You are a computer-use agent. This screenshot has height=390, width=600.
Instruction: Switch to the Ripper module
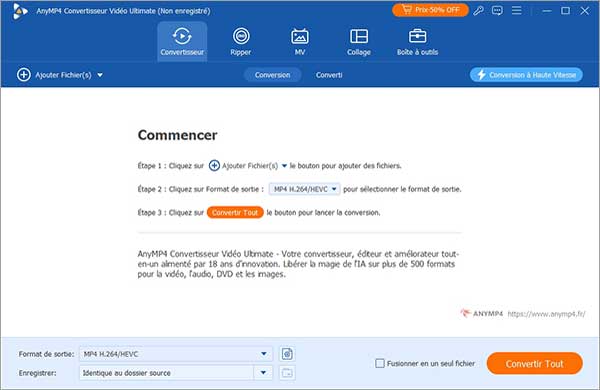(241, 41)
